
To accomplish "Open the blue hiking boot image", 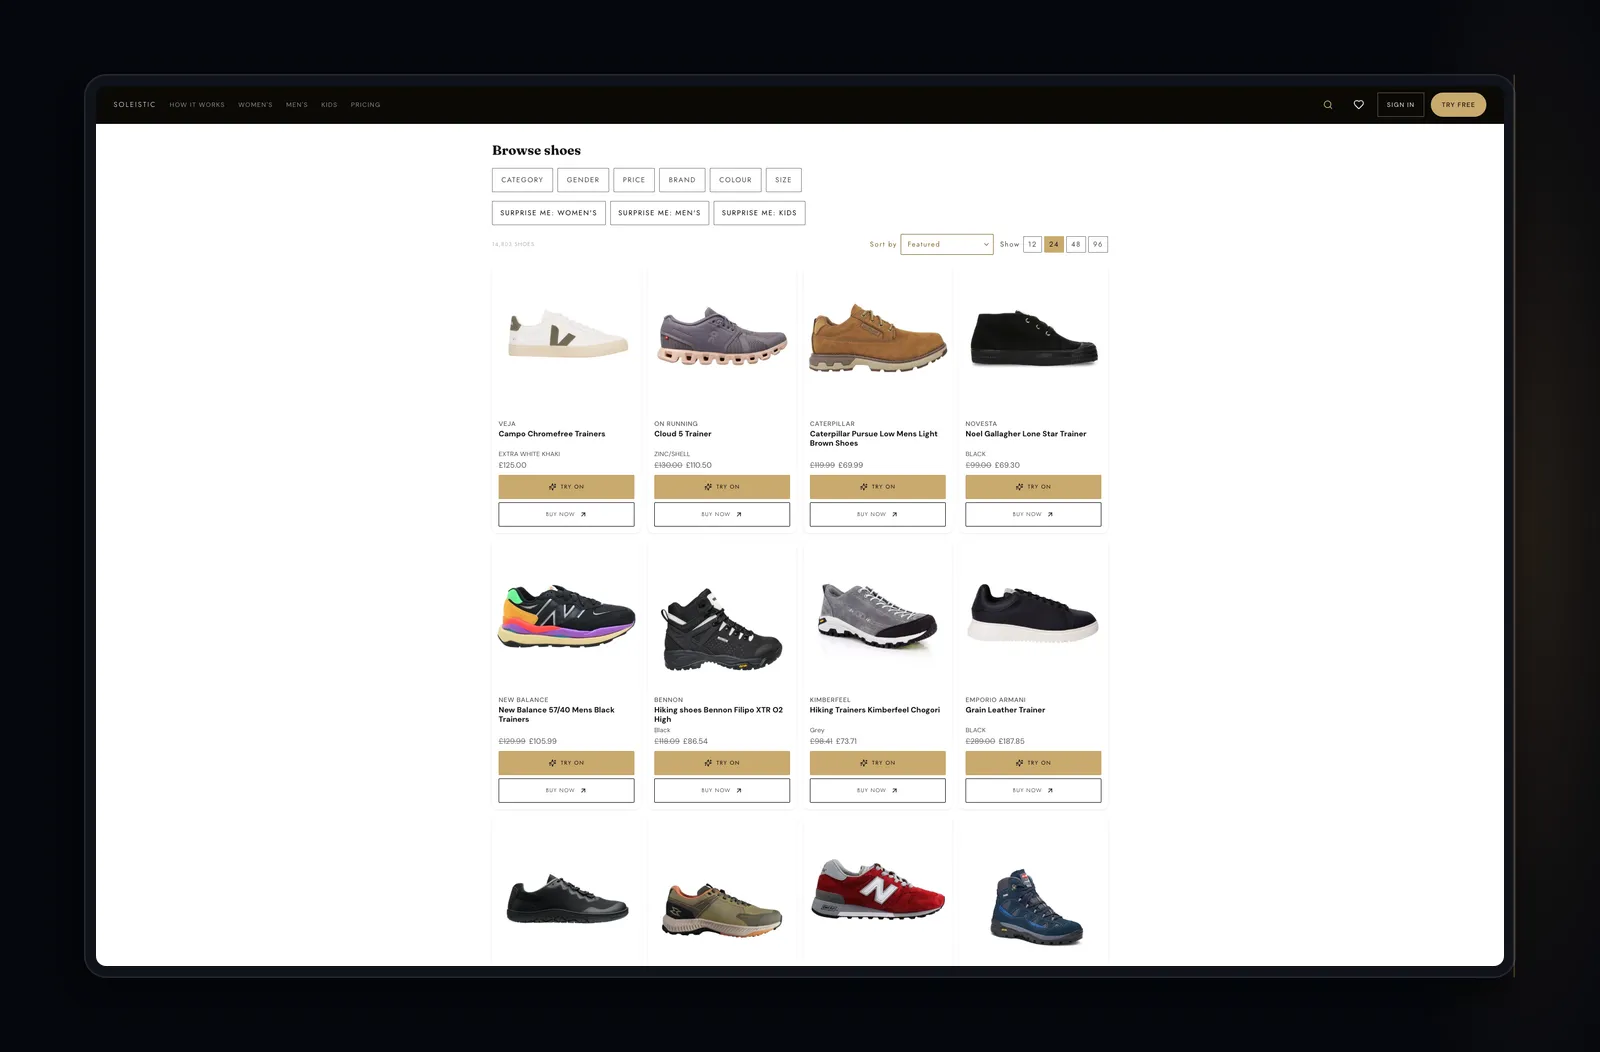I will (1036, 906).
